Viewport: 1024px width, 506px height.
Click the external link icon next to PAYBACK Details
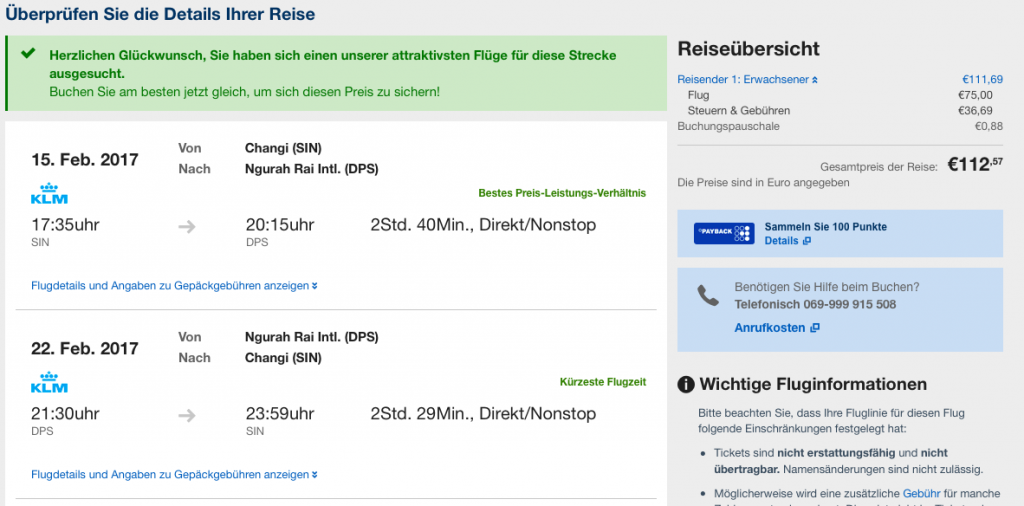[x=807, y=241]
